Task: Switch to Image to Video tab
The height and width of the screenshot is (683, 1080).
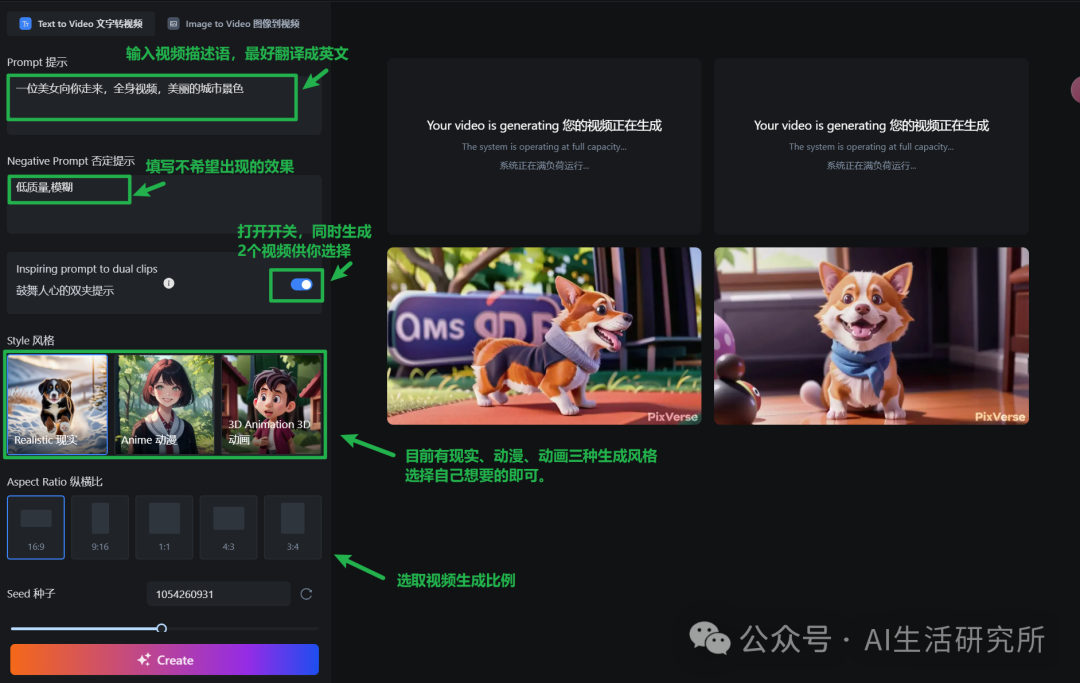Action: 233,23
